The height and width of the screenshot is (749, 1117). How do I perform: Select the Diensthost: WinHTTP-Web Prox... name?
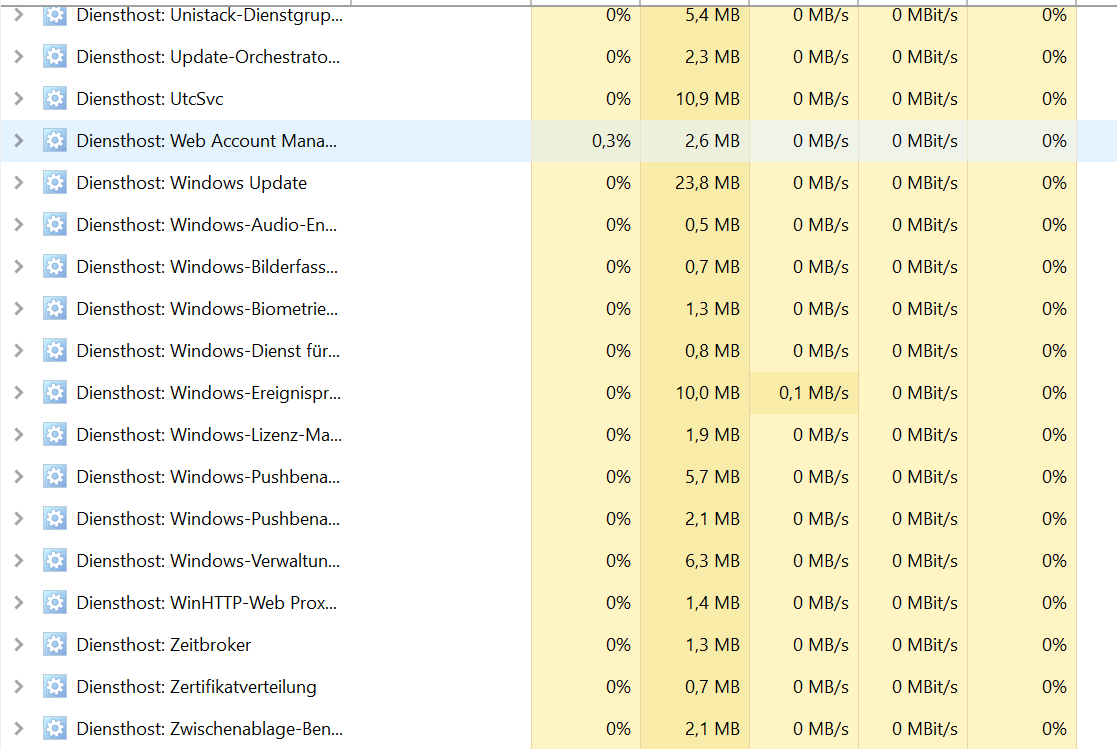point(207,604)
